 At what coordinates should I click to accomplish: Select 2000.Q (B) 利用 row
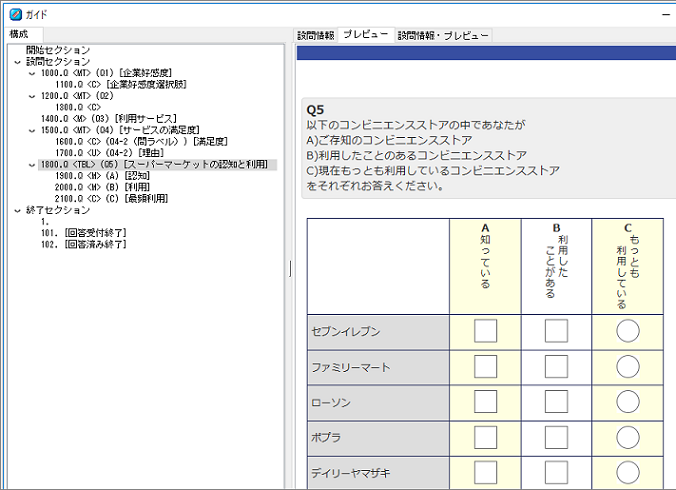click(103, 187)
